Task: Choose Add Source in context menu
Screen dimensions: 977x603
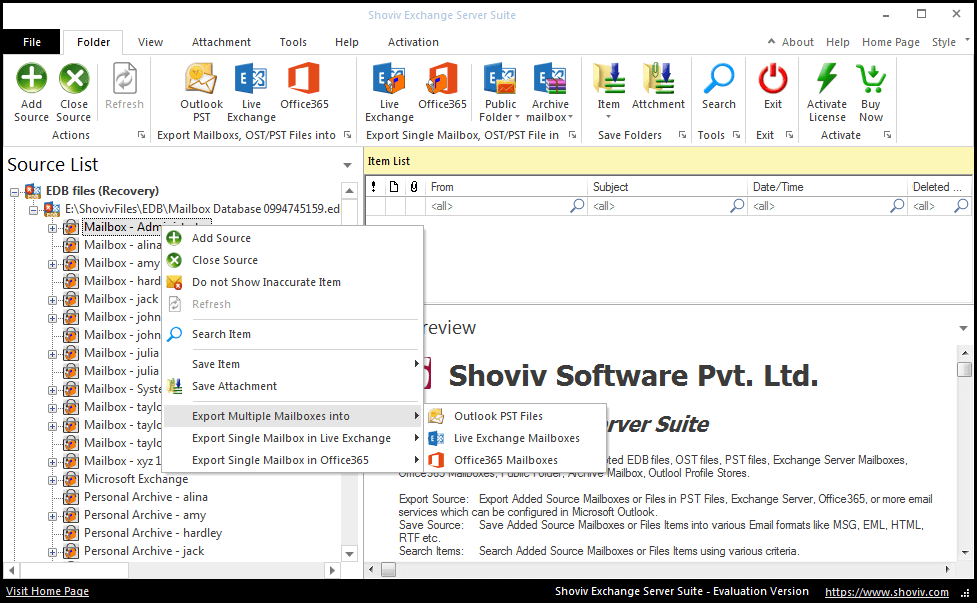Action: (293, 238)
